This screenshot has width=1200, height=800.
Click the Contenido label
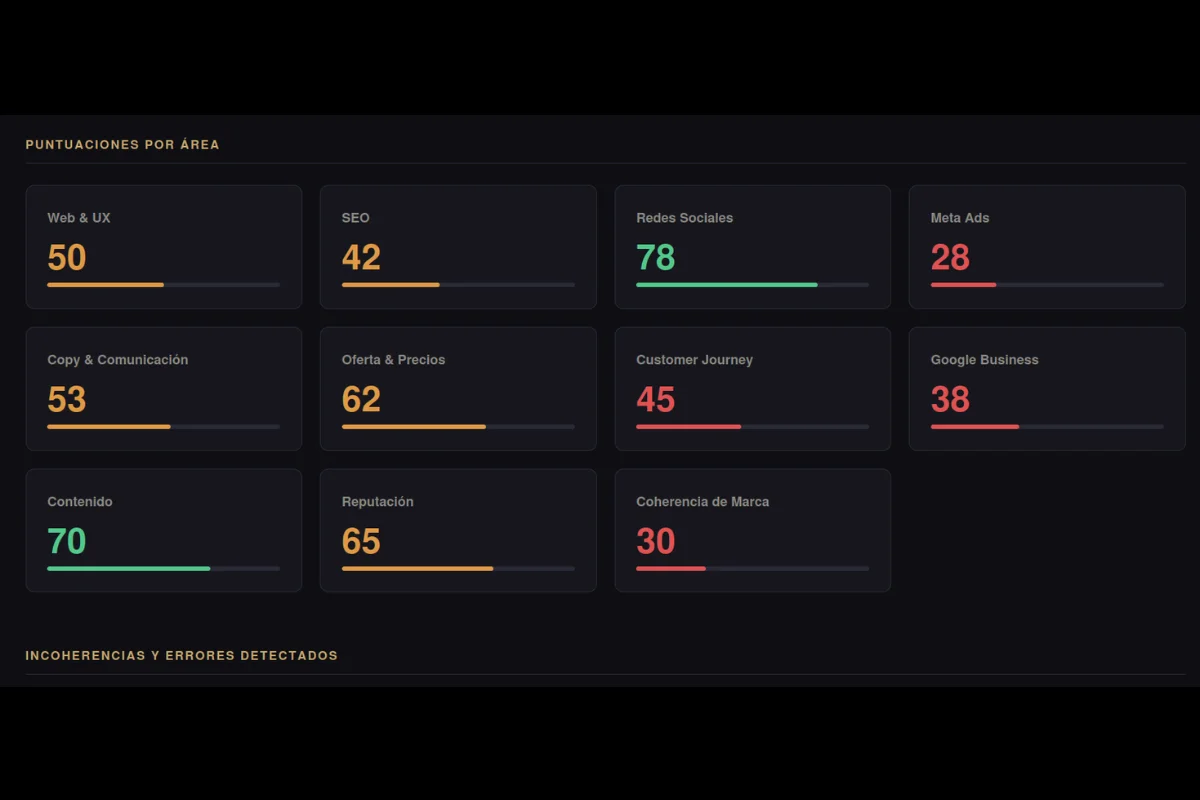point(80,502)
